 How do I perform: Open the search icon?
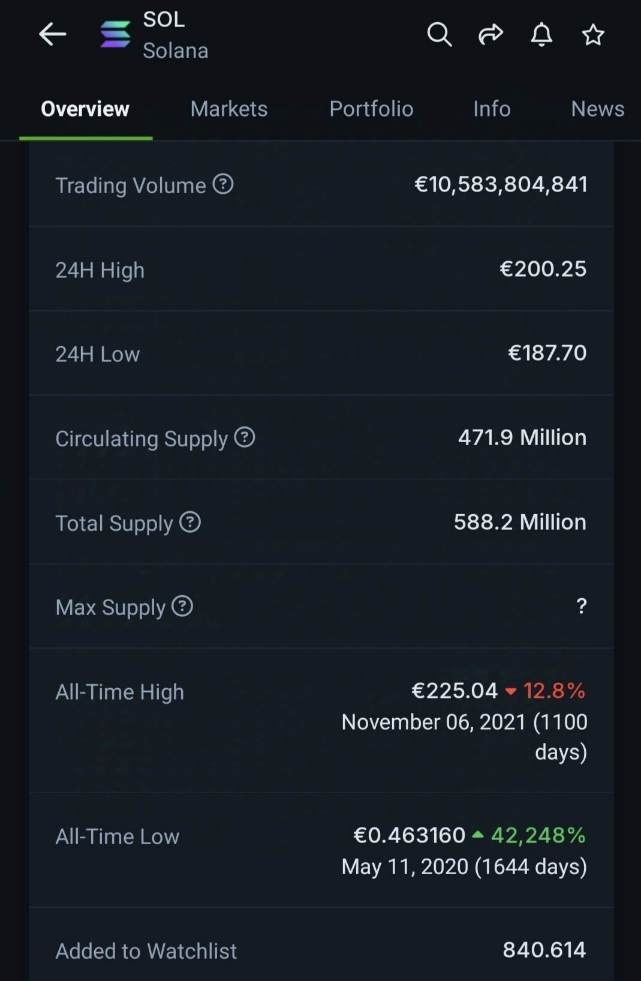pos(439,34)
